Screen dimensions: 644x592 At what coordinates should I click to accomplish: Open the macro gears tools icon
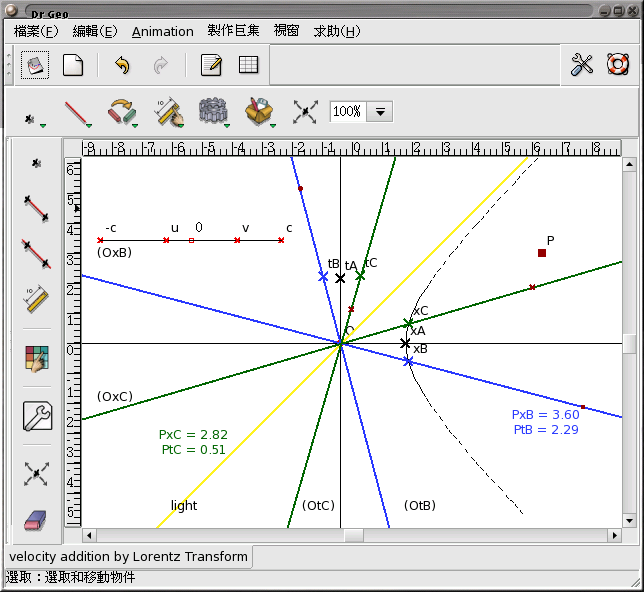pos(212,111)
